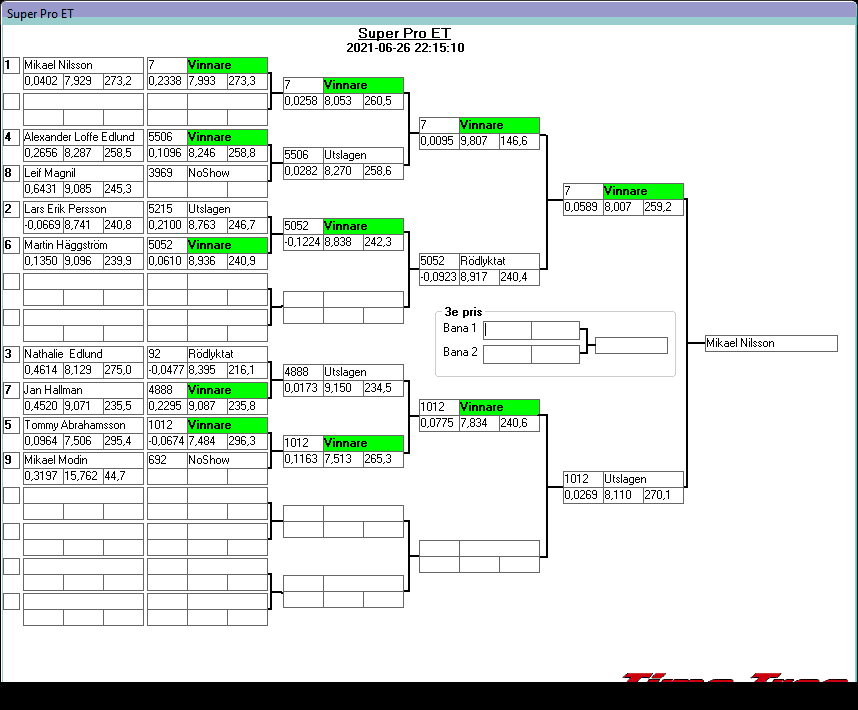The image size is (858, 710).
Task: Click the first Bana 2 field
Action: pyautogui.click(x=507, y=354)
